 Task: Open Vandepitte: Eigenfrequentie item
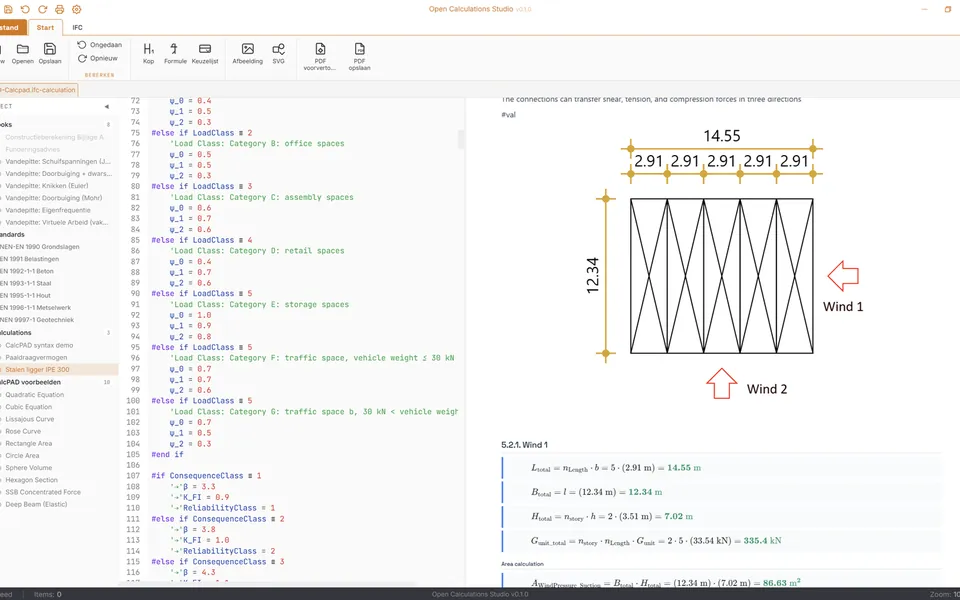click(48, 210)
